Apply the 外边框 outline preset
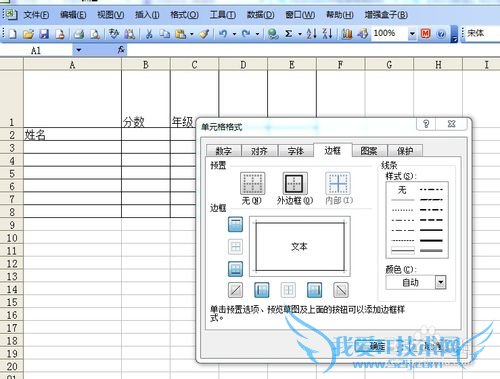Image resolution: width=500 pixels, height=379 pixels. tap(295, 184)
